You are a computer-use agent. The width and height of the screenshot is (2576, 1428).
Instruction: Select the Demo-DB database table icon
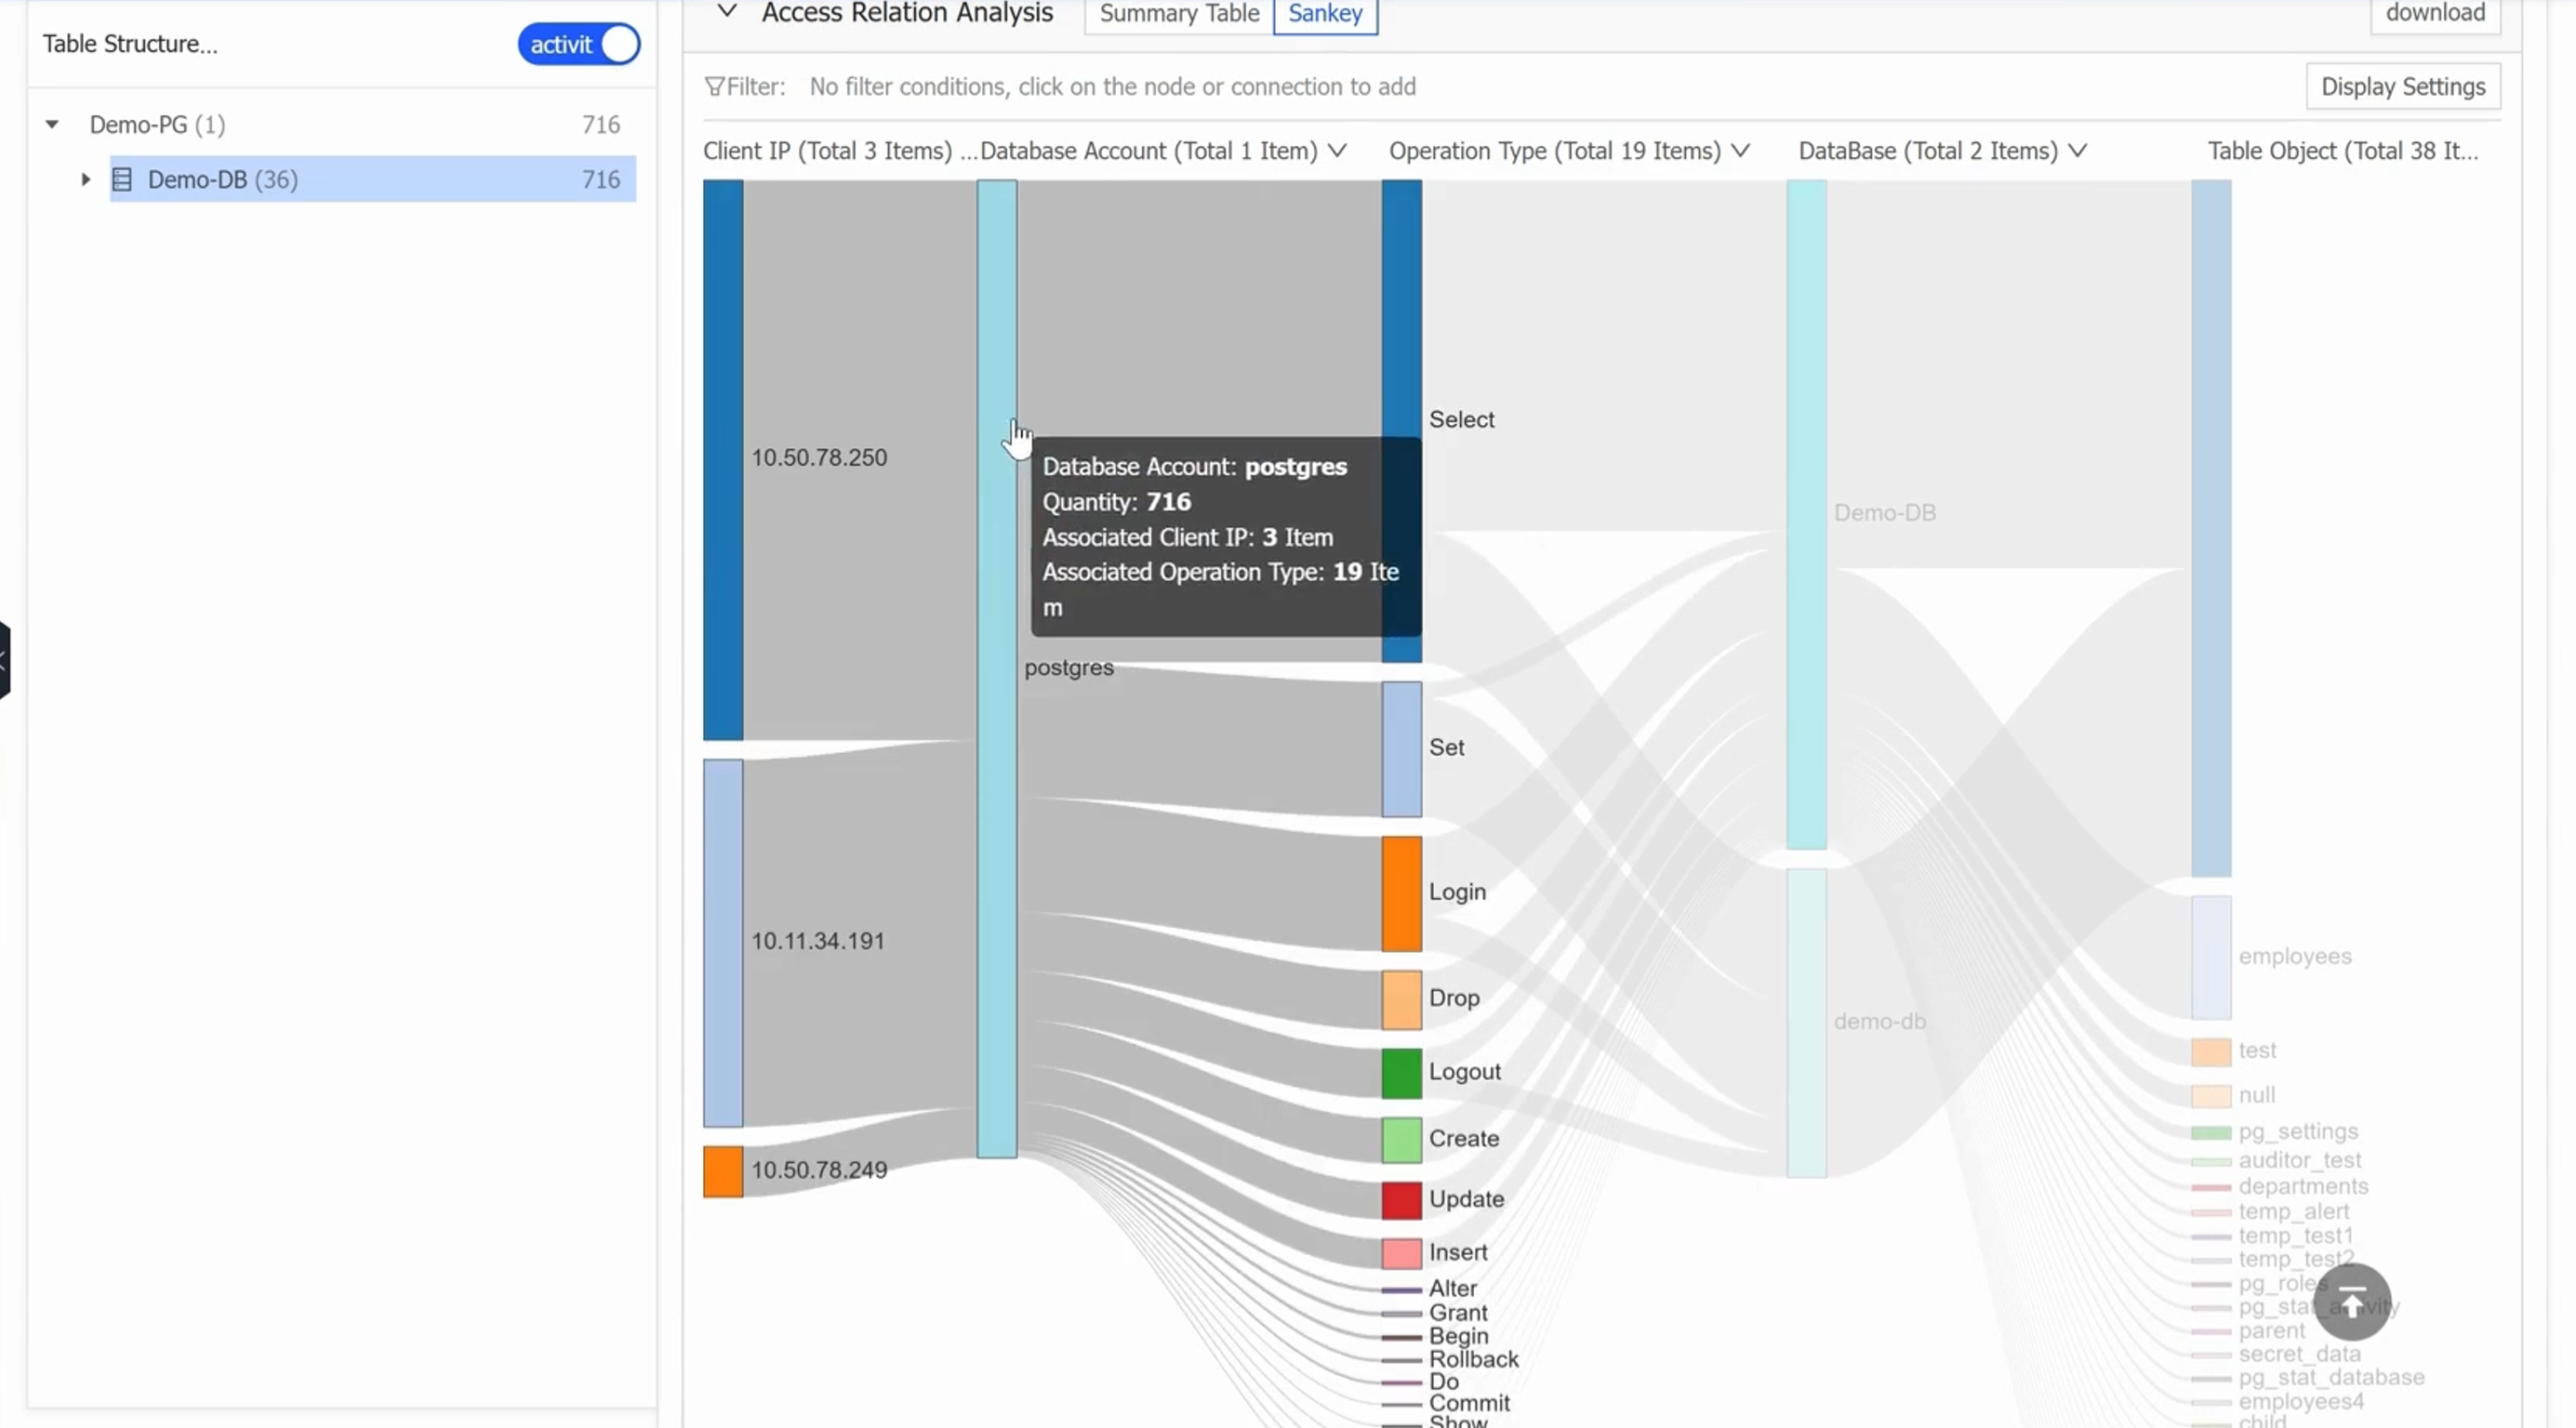[122, 180]
